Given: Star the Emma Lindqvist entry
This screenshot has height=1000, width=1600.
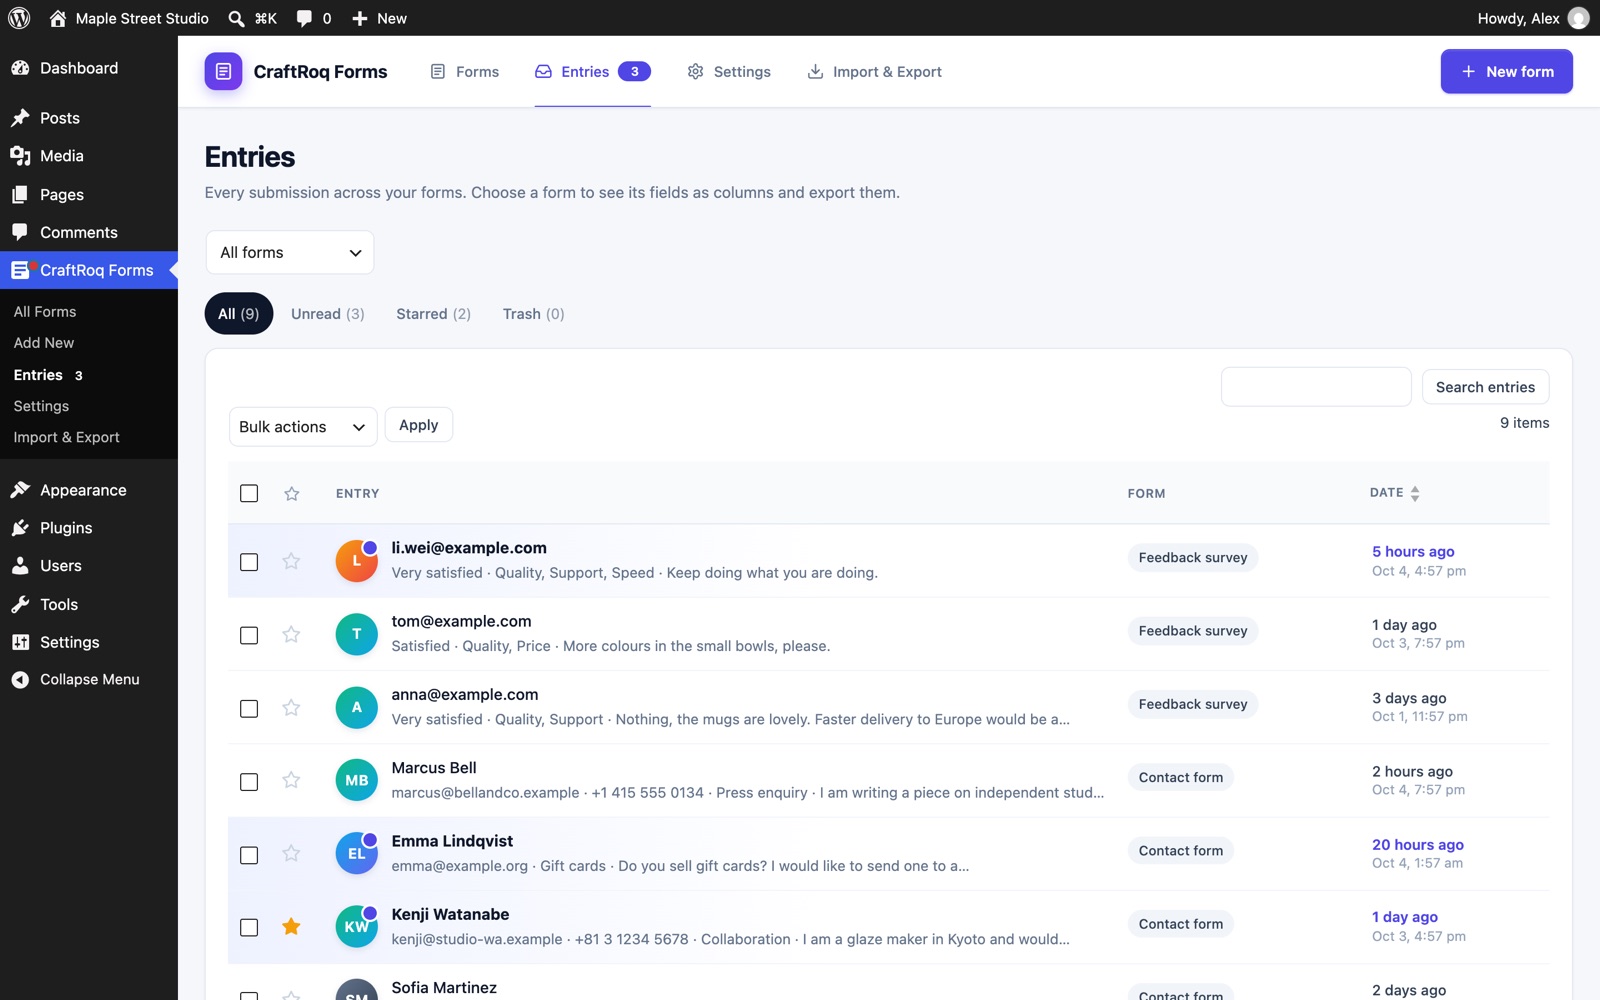Looking at the screenshot, I should tap(291, 853).
